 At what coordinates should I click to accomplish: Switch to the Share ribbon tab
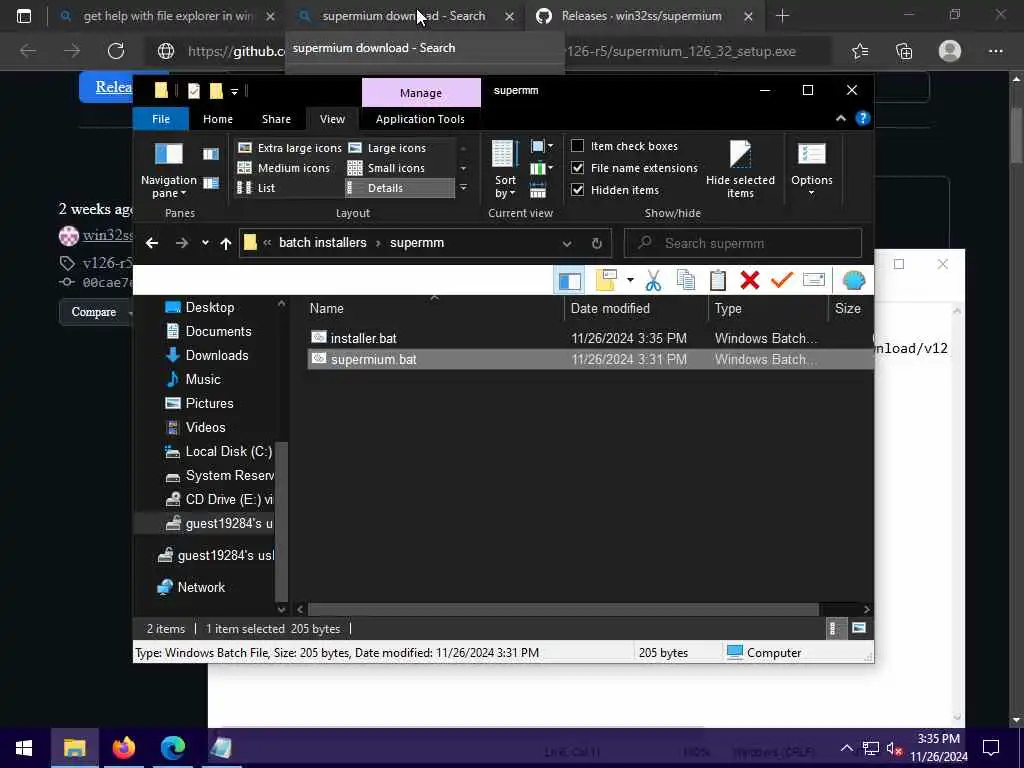click(276, 119)
